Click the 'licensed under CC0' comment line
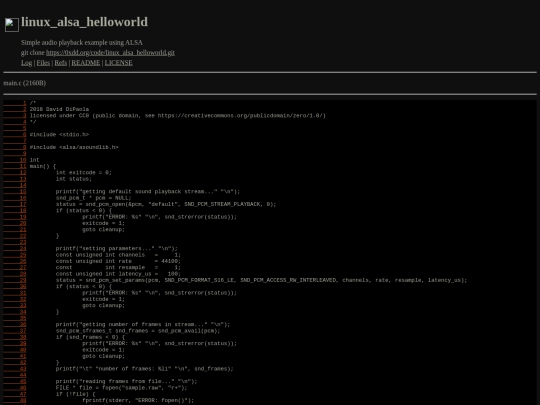 [x=178, y=116]
